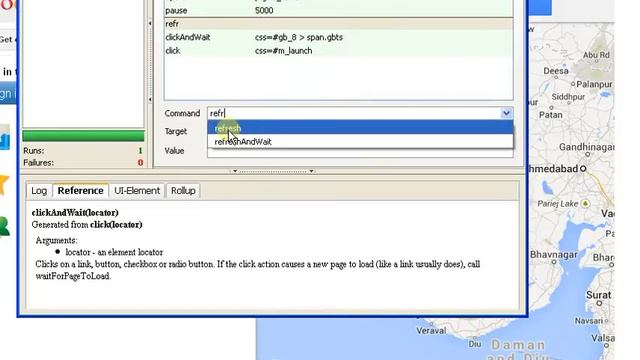
Task: Select the 'pause' command row
Action: [x=338, y=11]
